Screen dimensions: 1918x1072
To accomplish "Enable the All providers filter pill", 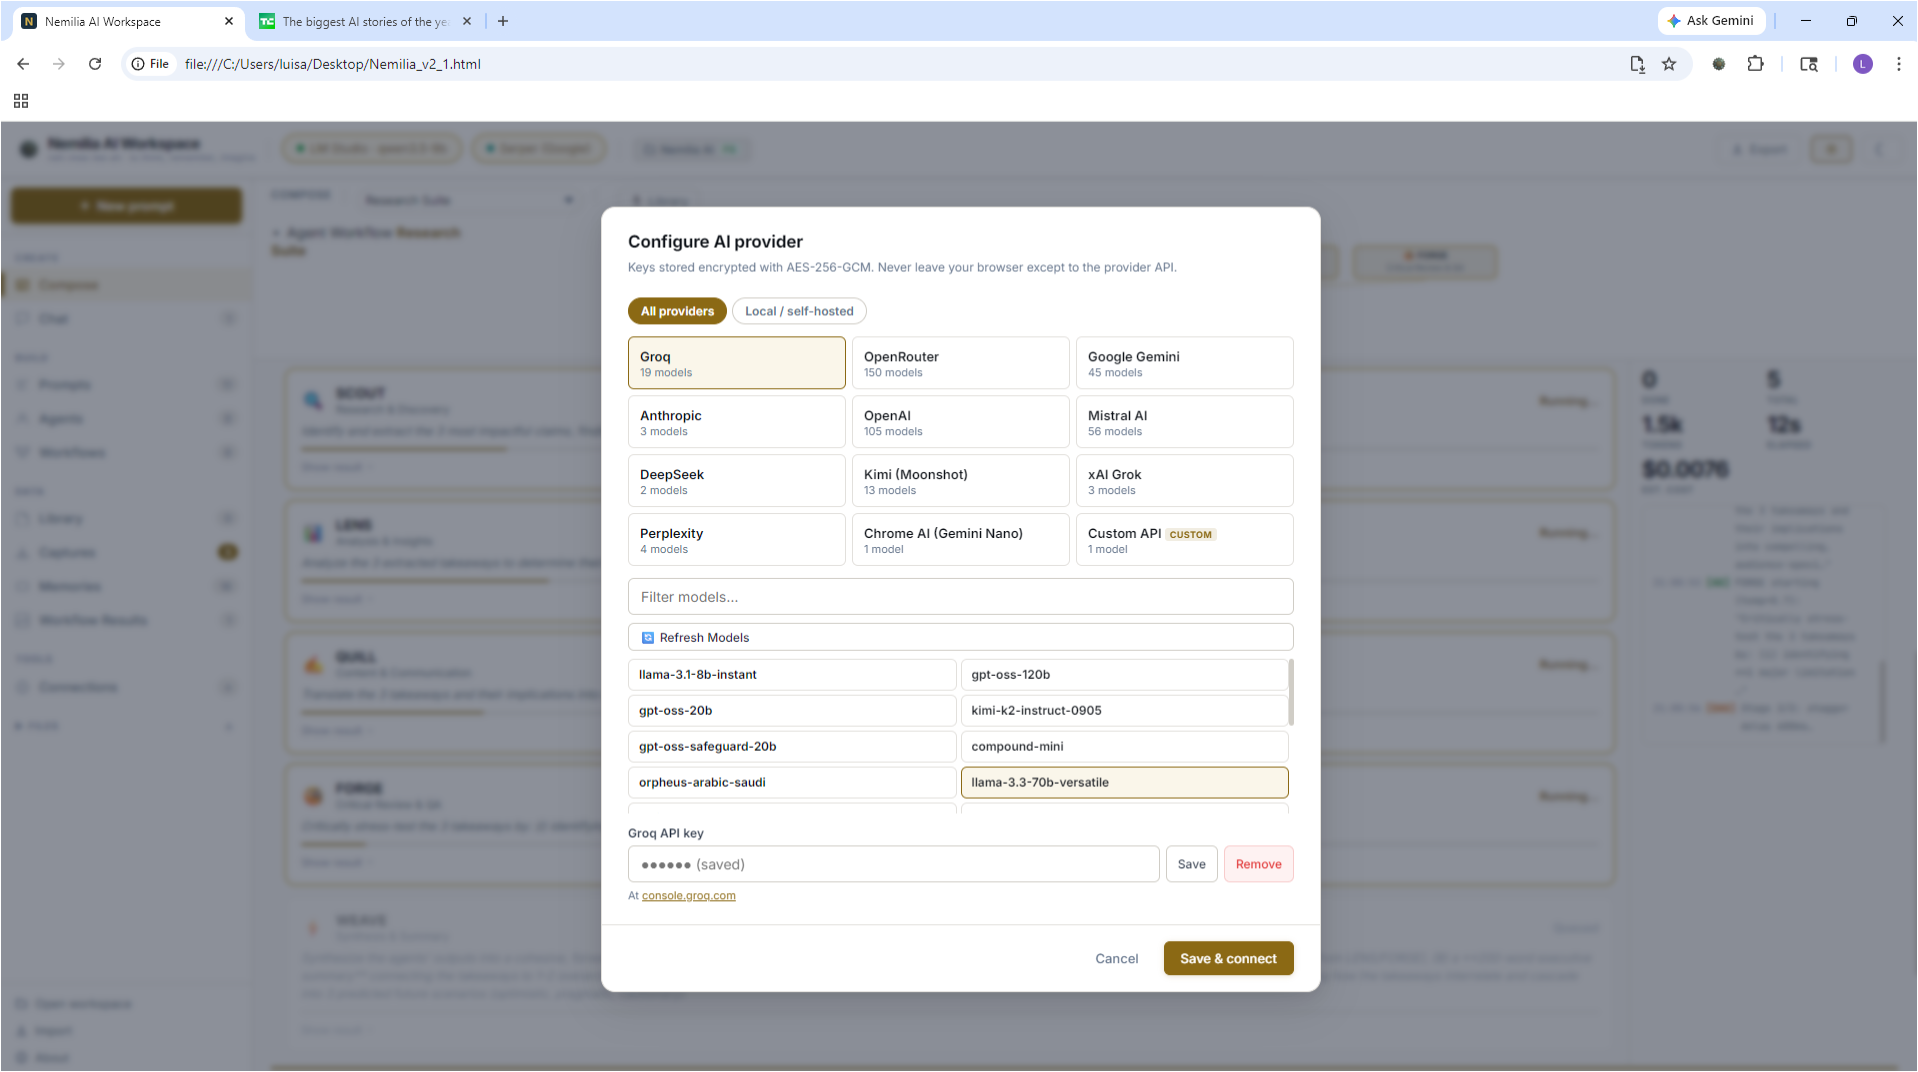I will (x=677, y=311).
